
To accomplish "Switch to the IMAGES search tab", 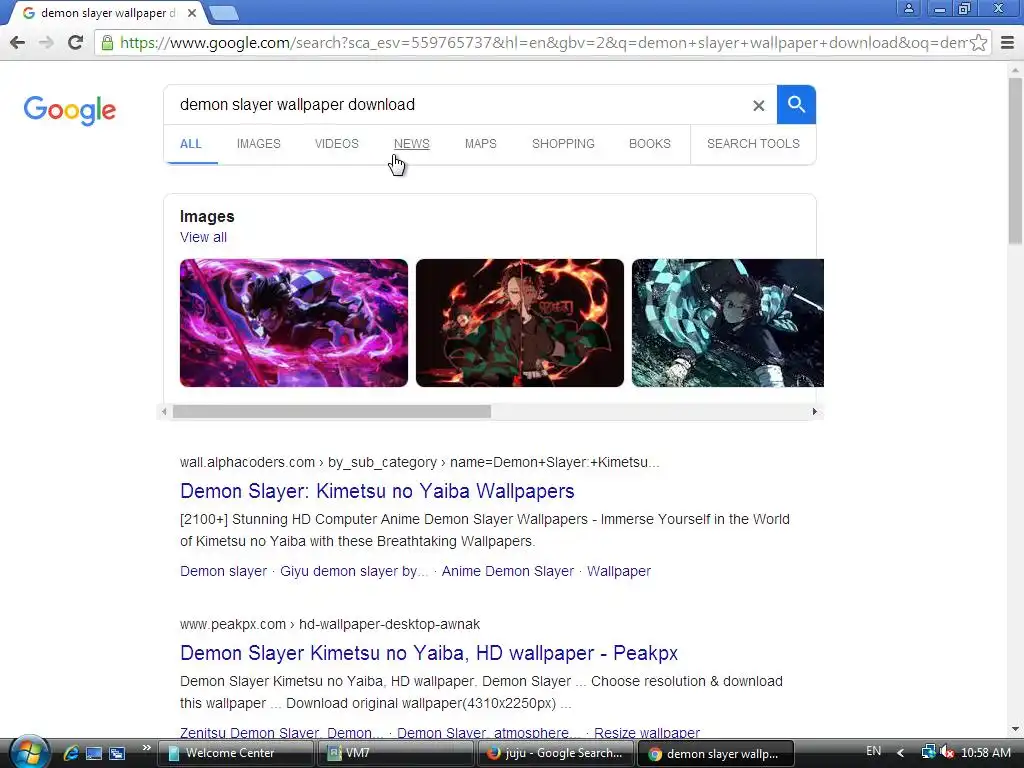I will 259,144.
